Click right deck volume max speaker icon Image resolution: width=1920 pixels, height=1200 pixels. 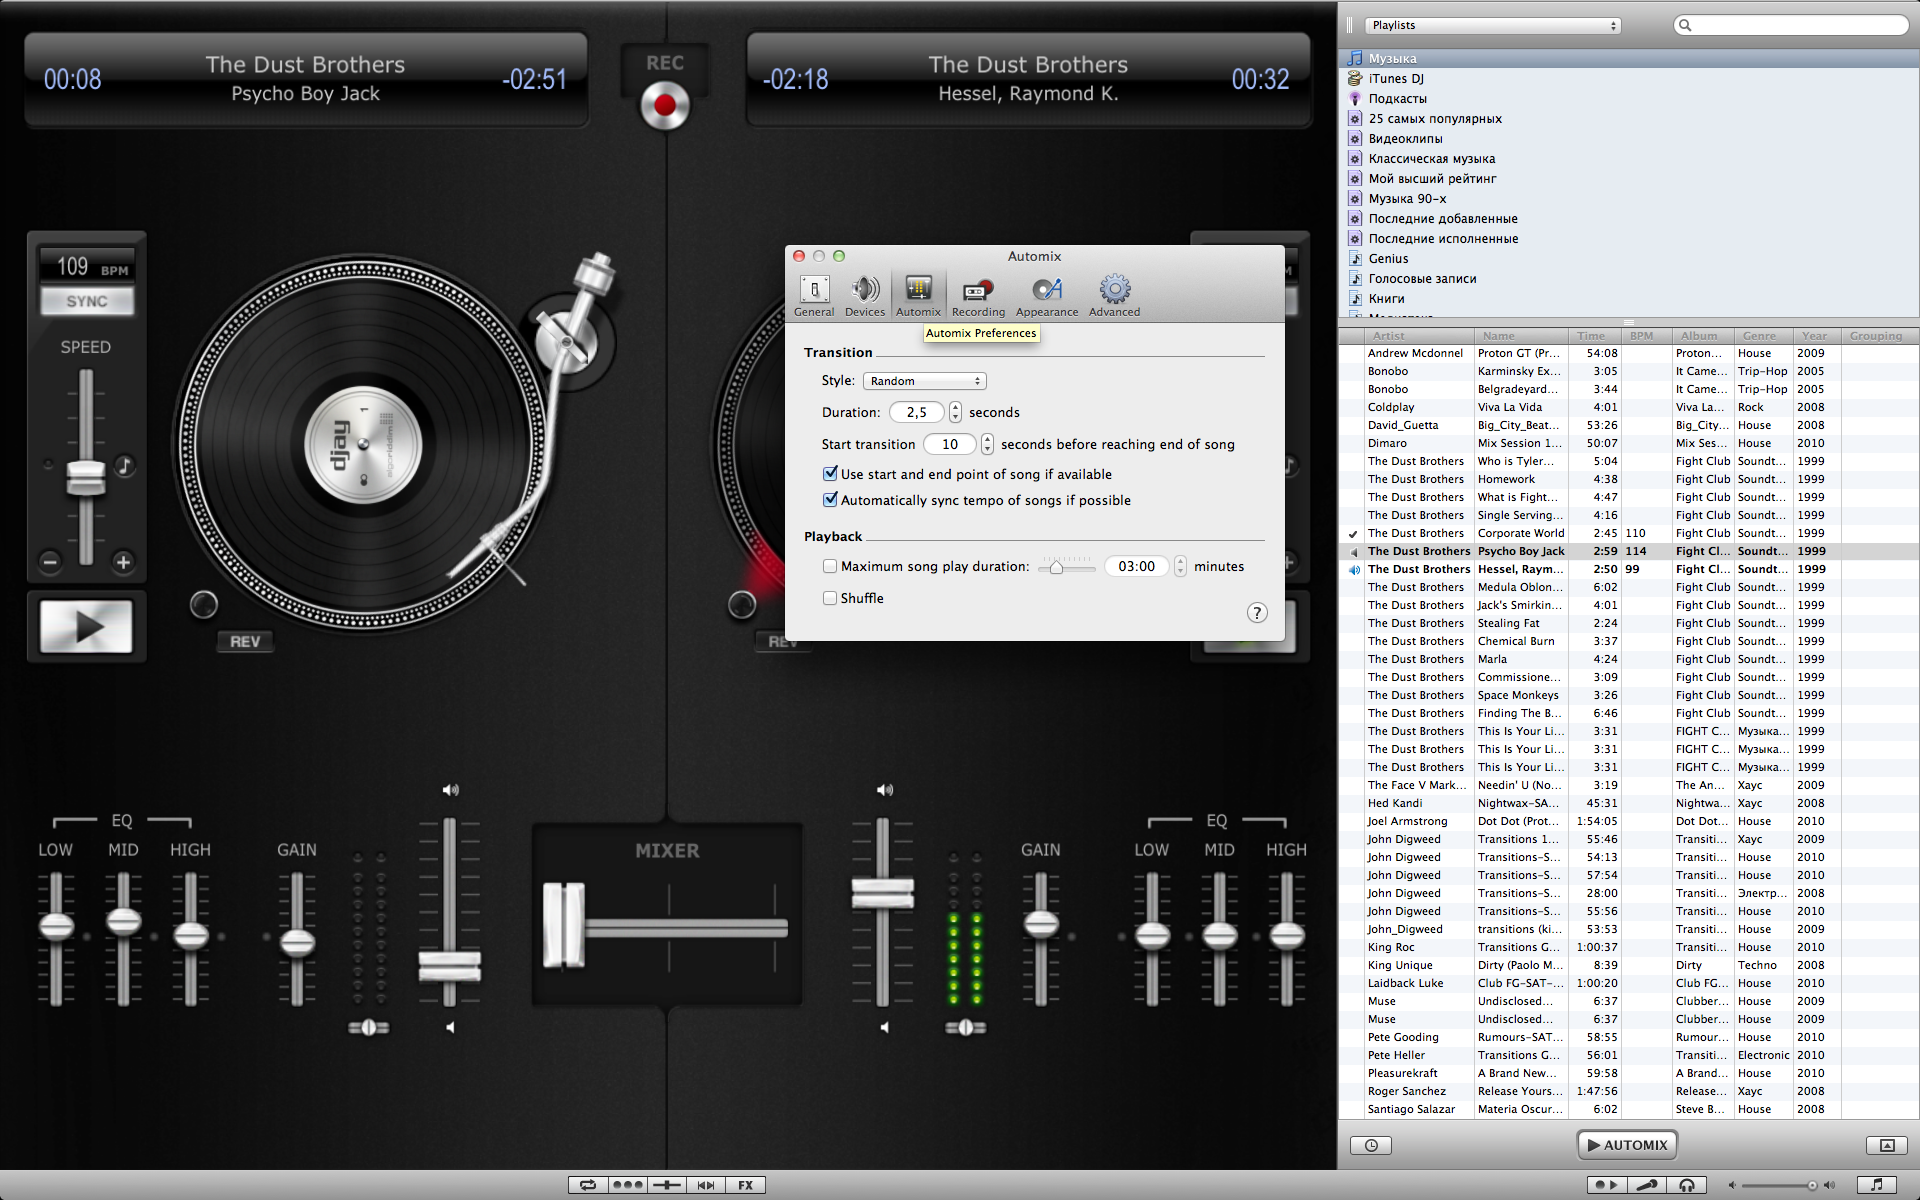(x=885, y=790)
